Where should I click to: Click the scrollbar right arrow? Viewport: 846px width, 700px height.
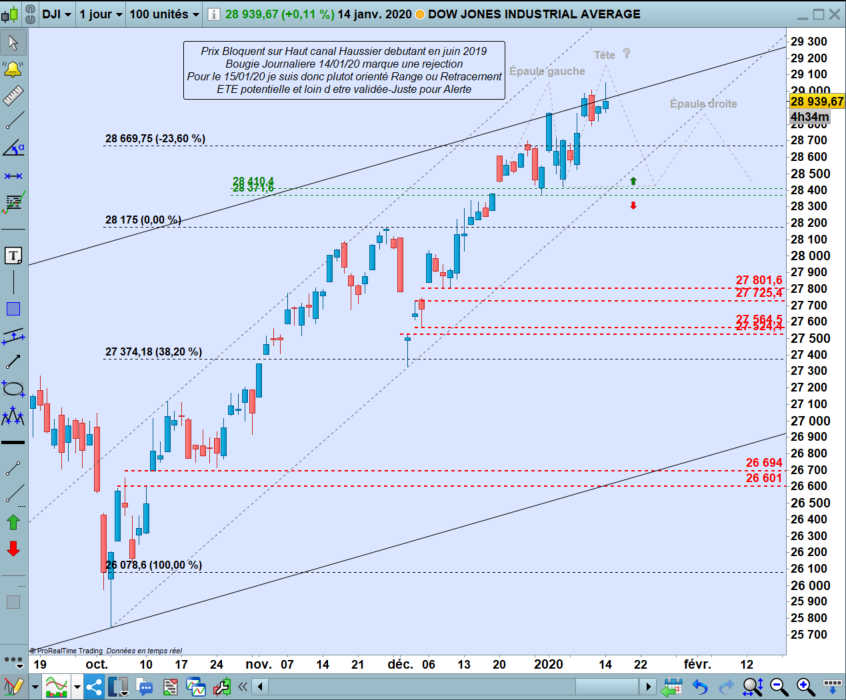(x=648, y=687)
